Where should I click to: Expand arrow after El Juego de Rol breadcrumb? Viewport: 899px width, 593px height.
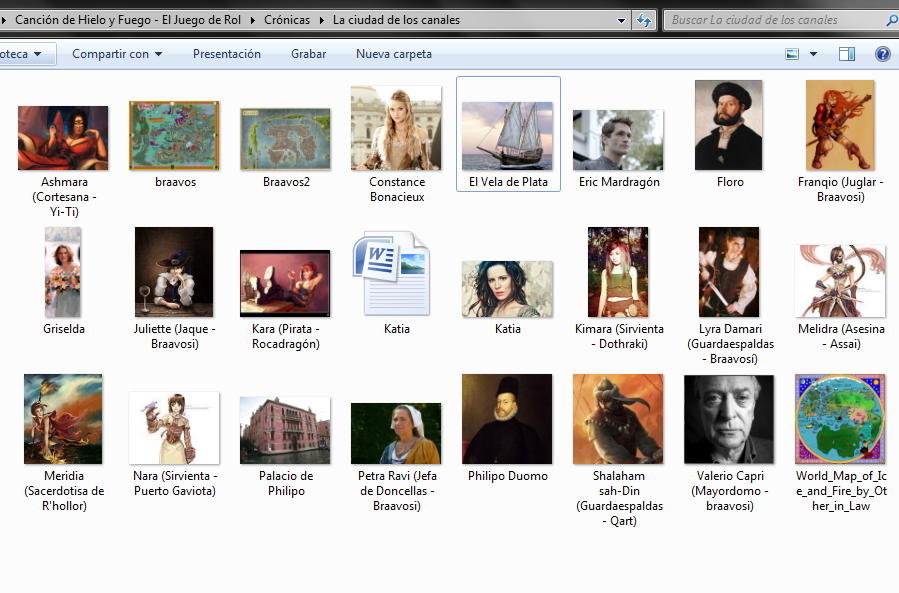click(253, 20)
